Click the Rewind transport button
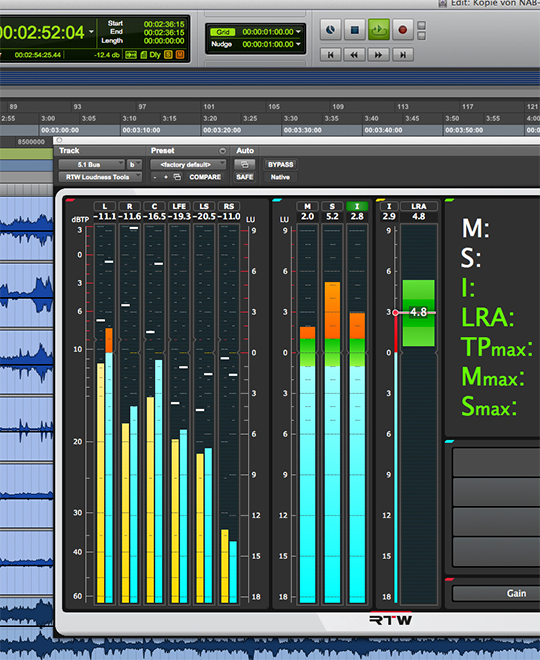 (354, 55)
